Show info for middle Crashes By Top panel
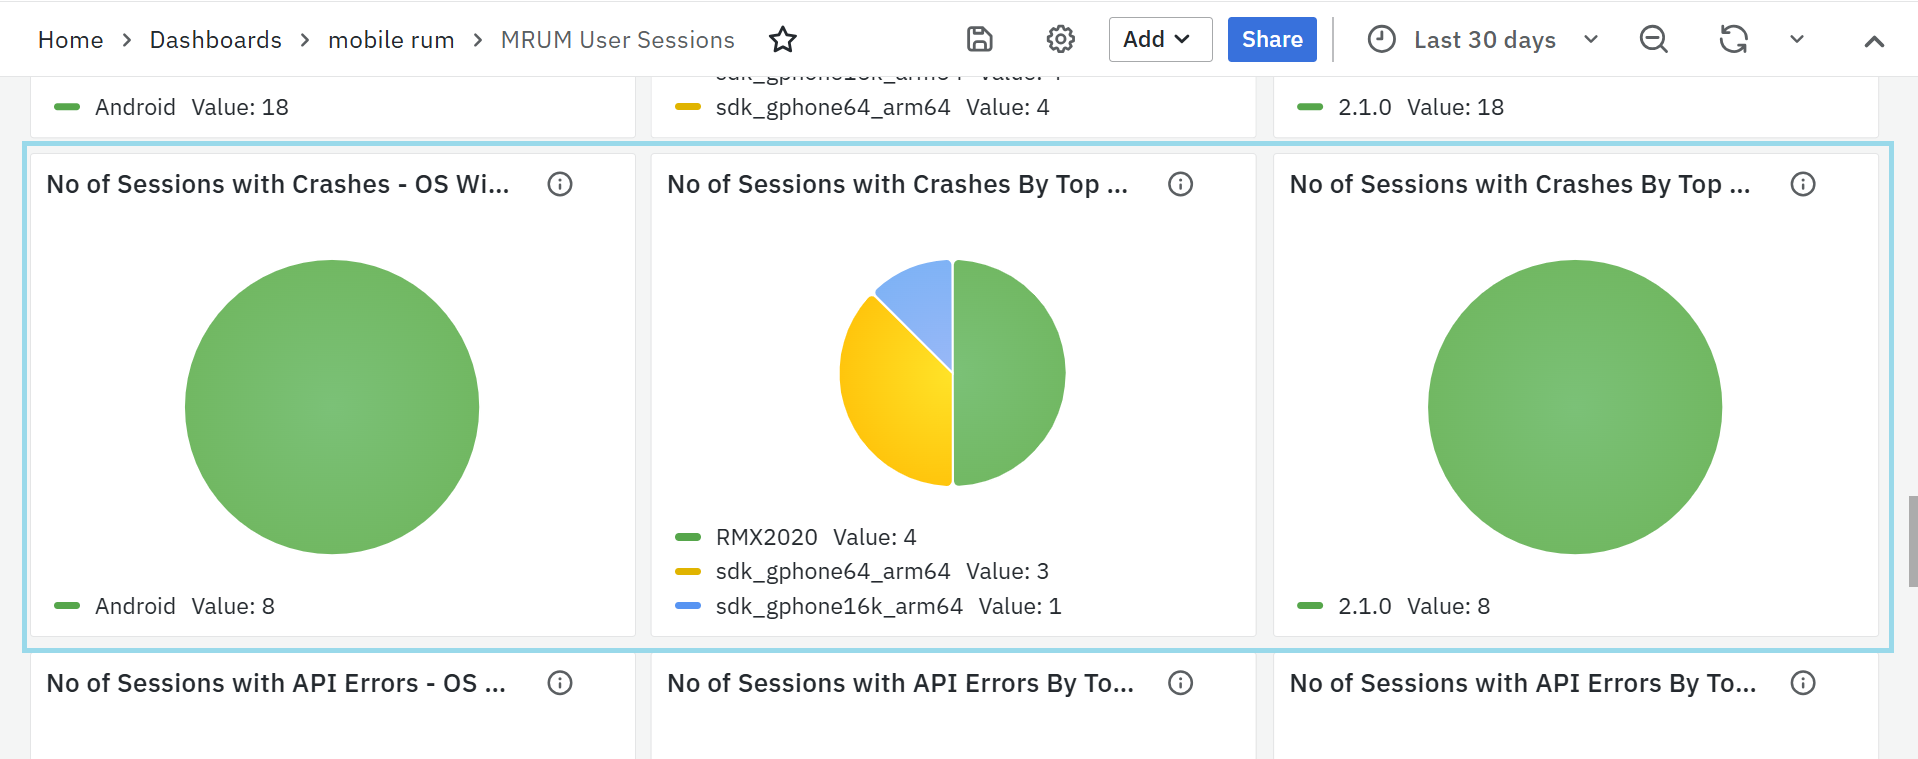Image resolution: width=1918 pixels, height=759 pixels. coord(1180,184)
